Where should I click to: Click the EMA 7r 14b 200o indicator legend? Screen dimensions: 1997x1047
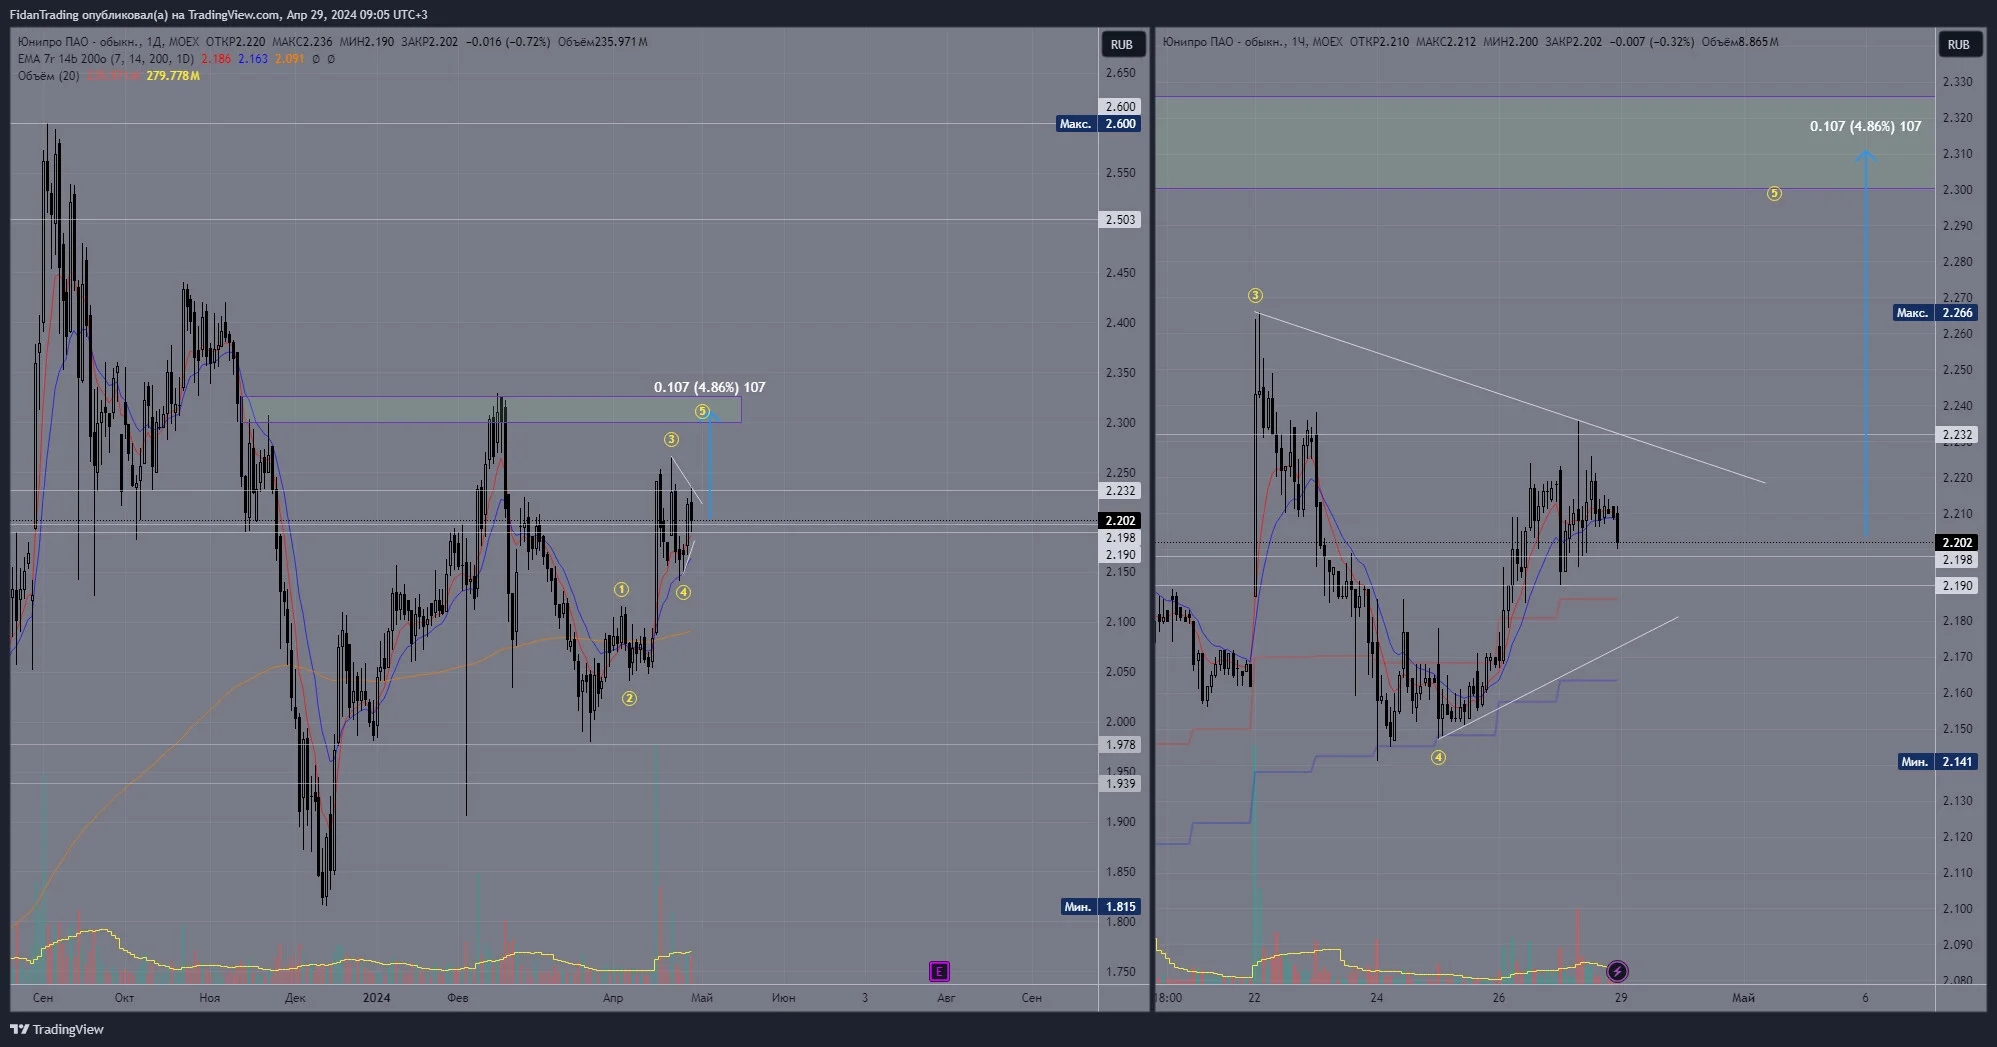pyautogui.click(x=106, y=59)
